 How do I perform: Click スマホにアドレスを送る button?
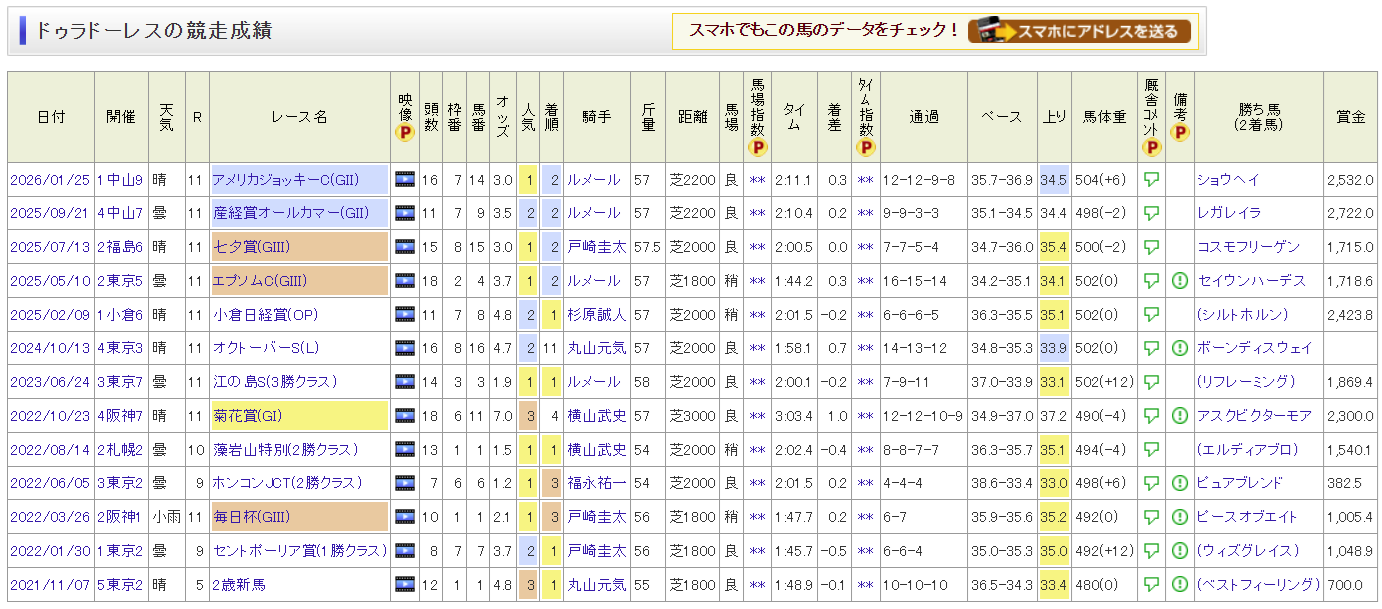point(1079,31)
